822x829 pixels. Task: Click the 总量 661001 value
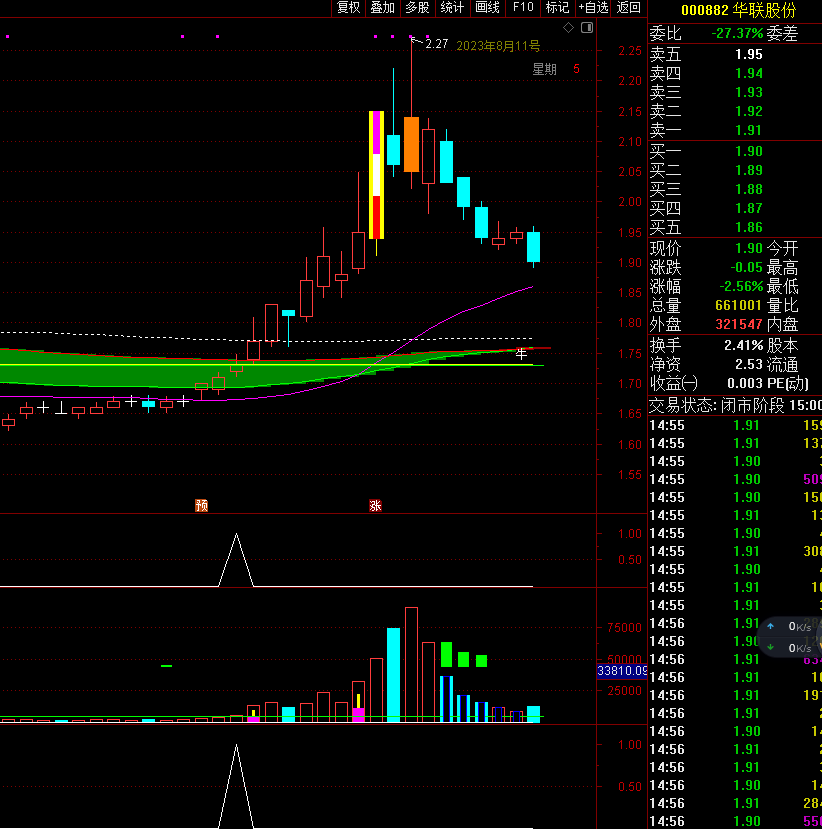click(x=738, y=306)
